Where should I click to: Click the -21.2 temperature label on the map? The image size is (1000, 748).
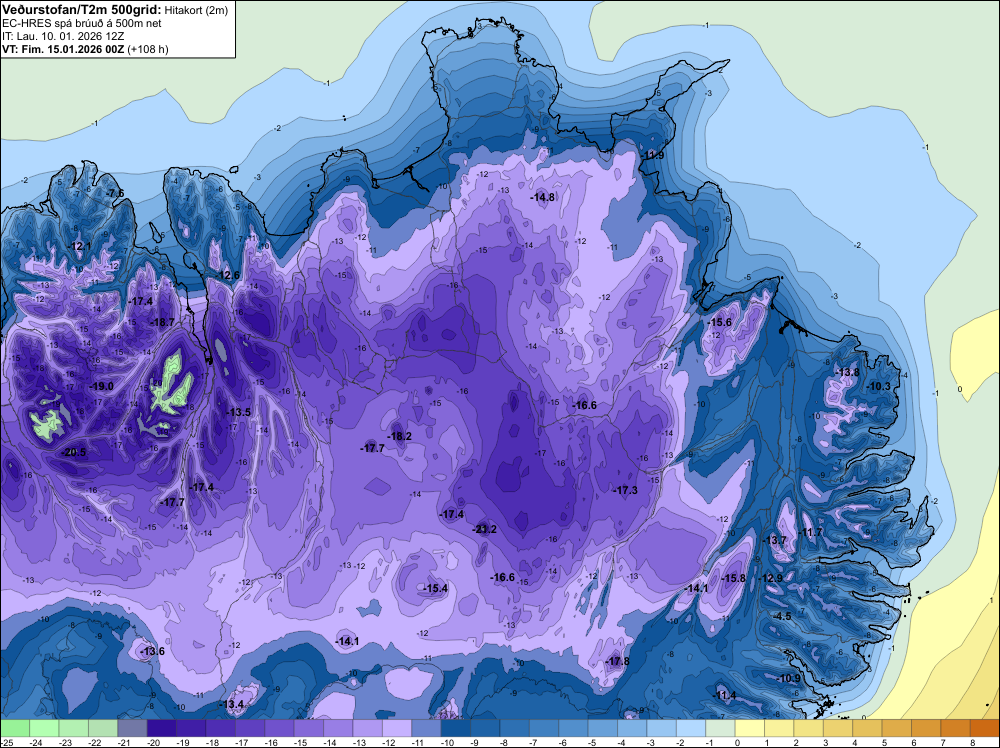tap(484, 529)
